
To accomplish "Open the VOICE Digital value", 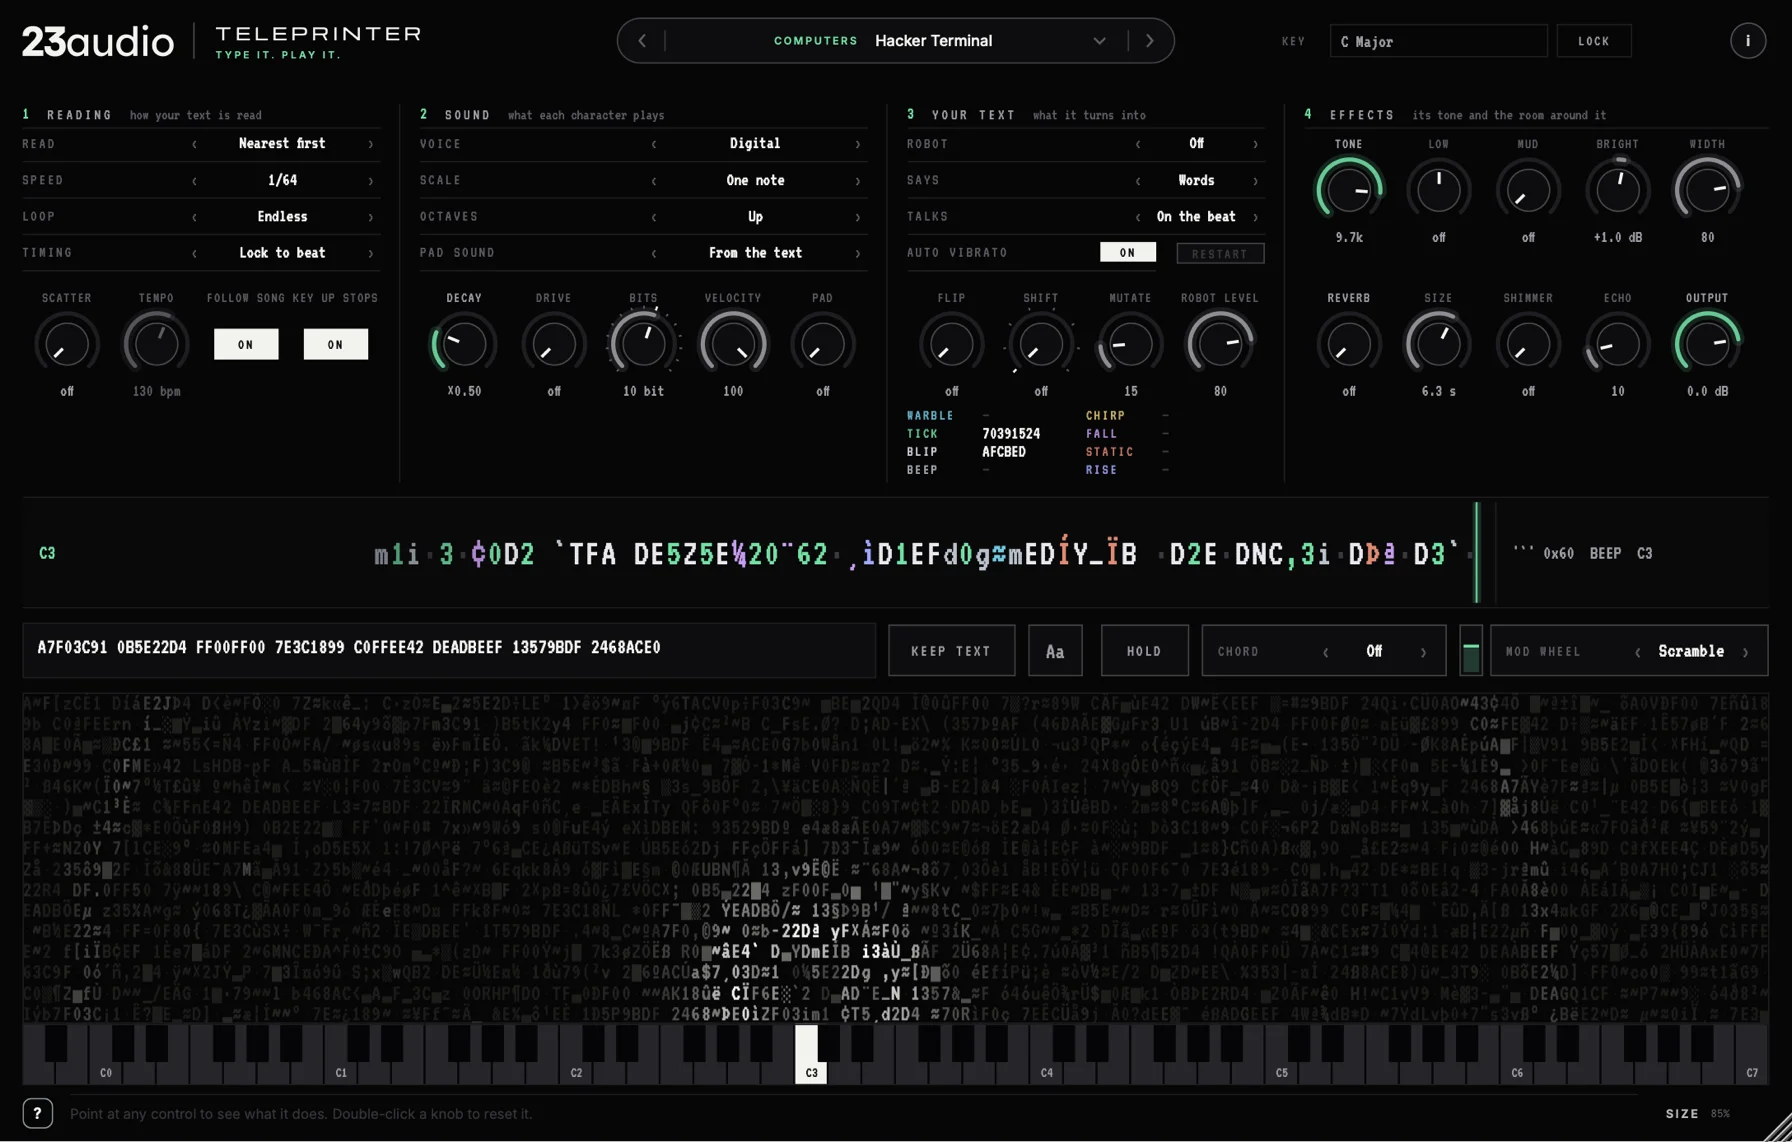I will point(755,144).
